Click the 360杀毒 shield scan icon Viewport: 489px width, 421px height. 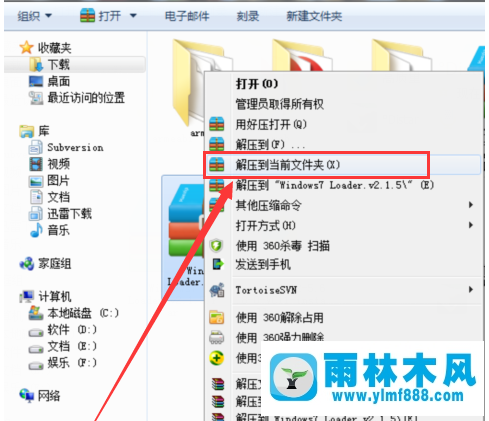point(216,246)
